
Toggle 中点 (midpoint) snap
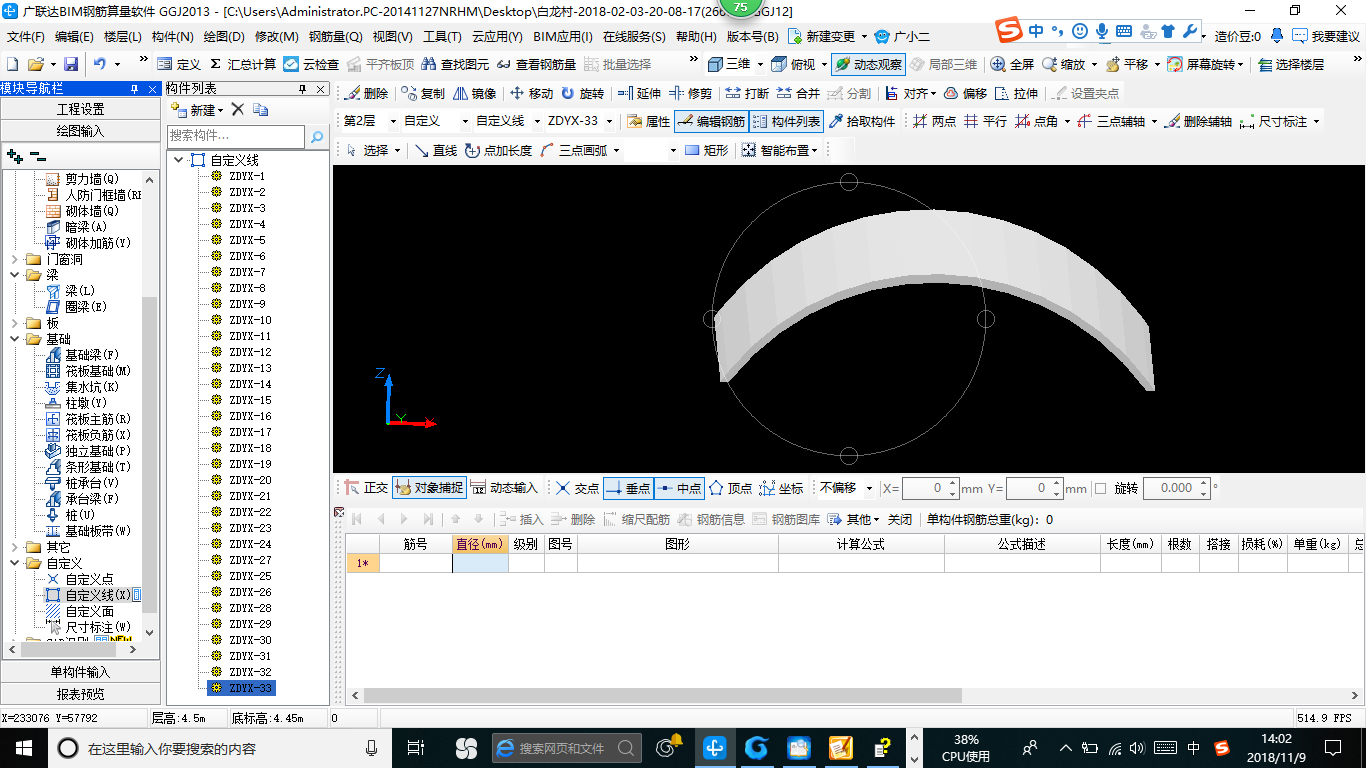679,488
